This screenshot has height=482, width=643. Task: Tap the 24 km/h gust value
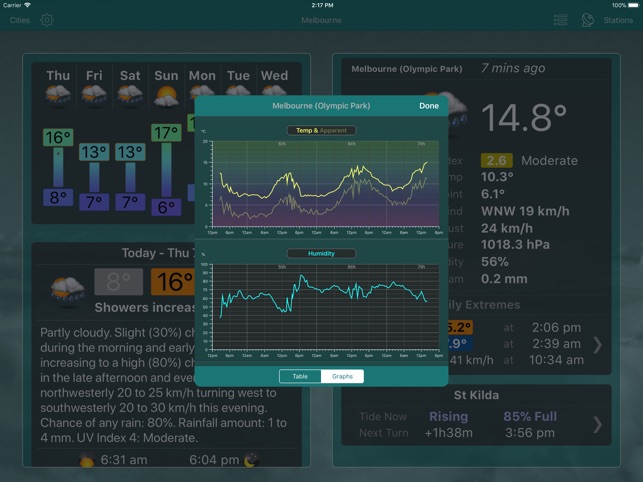point(507,228)
